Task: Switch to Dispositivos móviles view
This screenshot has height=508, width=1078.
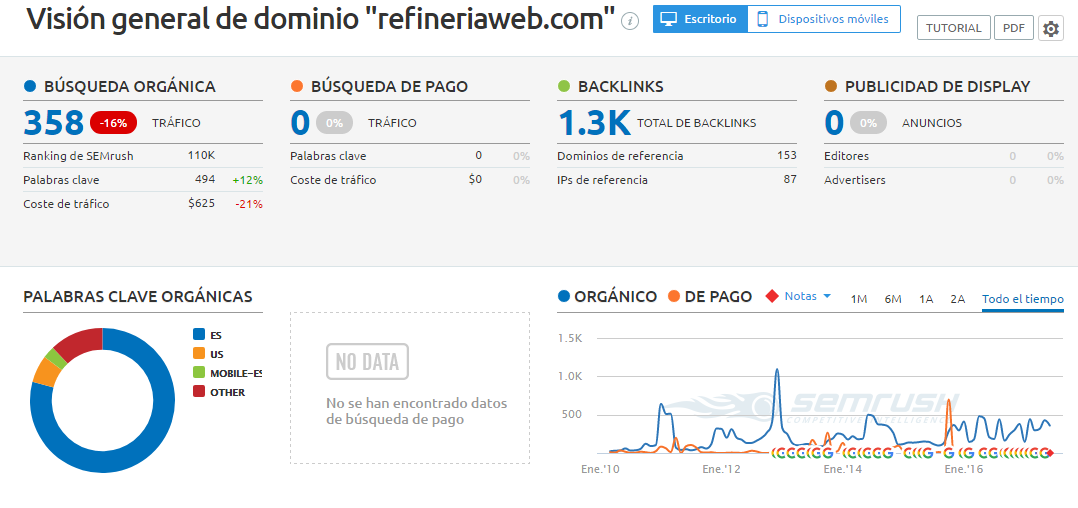Action: 824,19
